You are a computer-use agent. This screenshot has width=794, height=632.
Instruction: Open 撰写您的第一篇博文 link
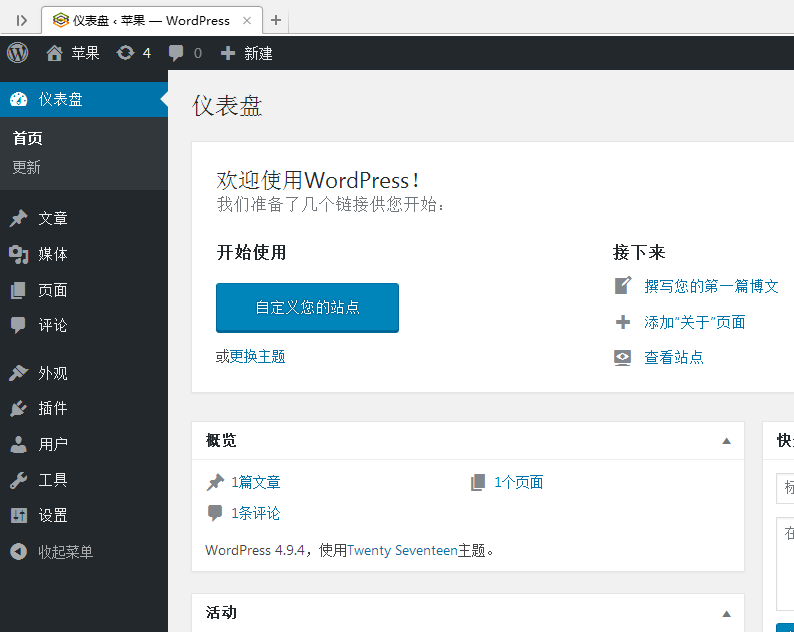(711, 286)
